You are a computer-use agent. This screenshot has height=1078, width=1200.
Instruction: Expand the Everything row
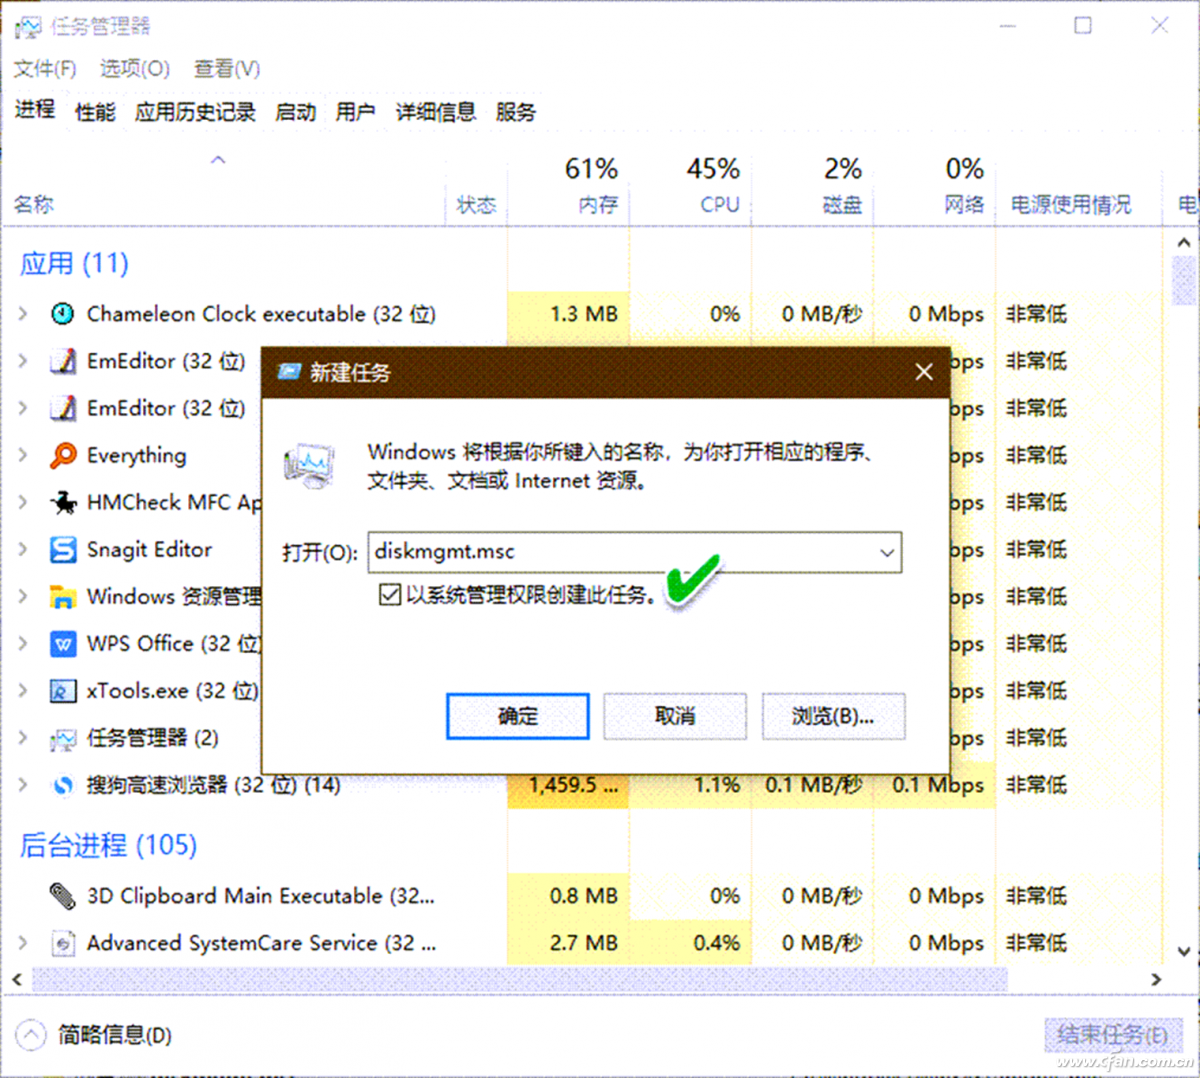pos(23,455)
